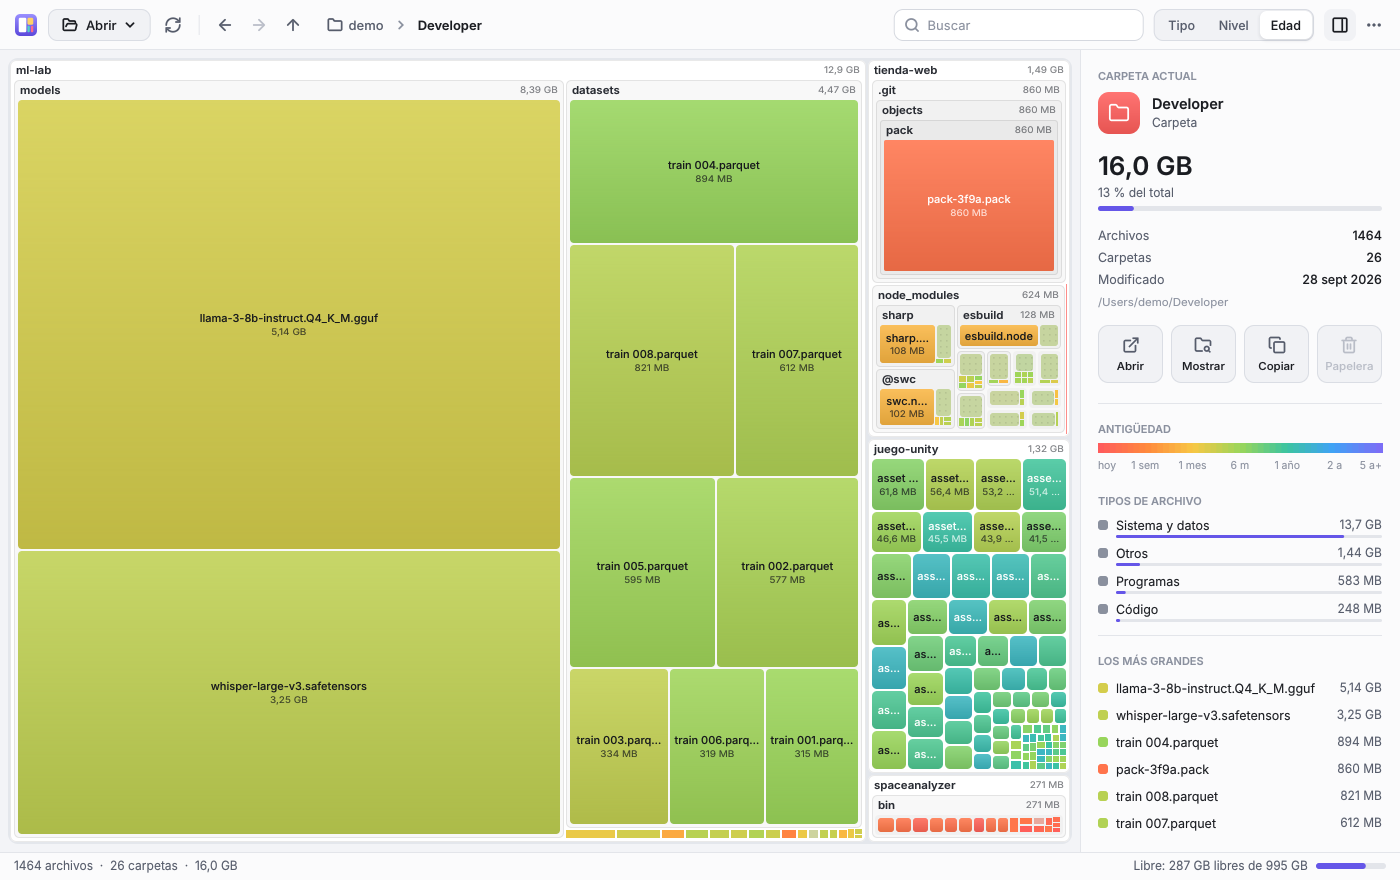
Task: Open the more options ellipsis menu
Action: [1374, 25]
